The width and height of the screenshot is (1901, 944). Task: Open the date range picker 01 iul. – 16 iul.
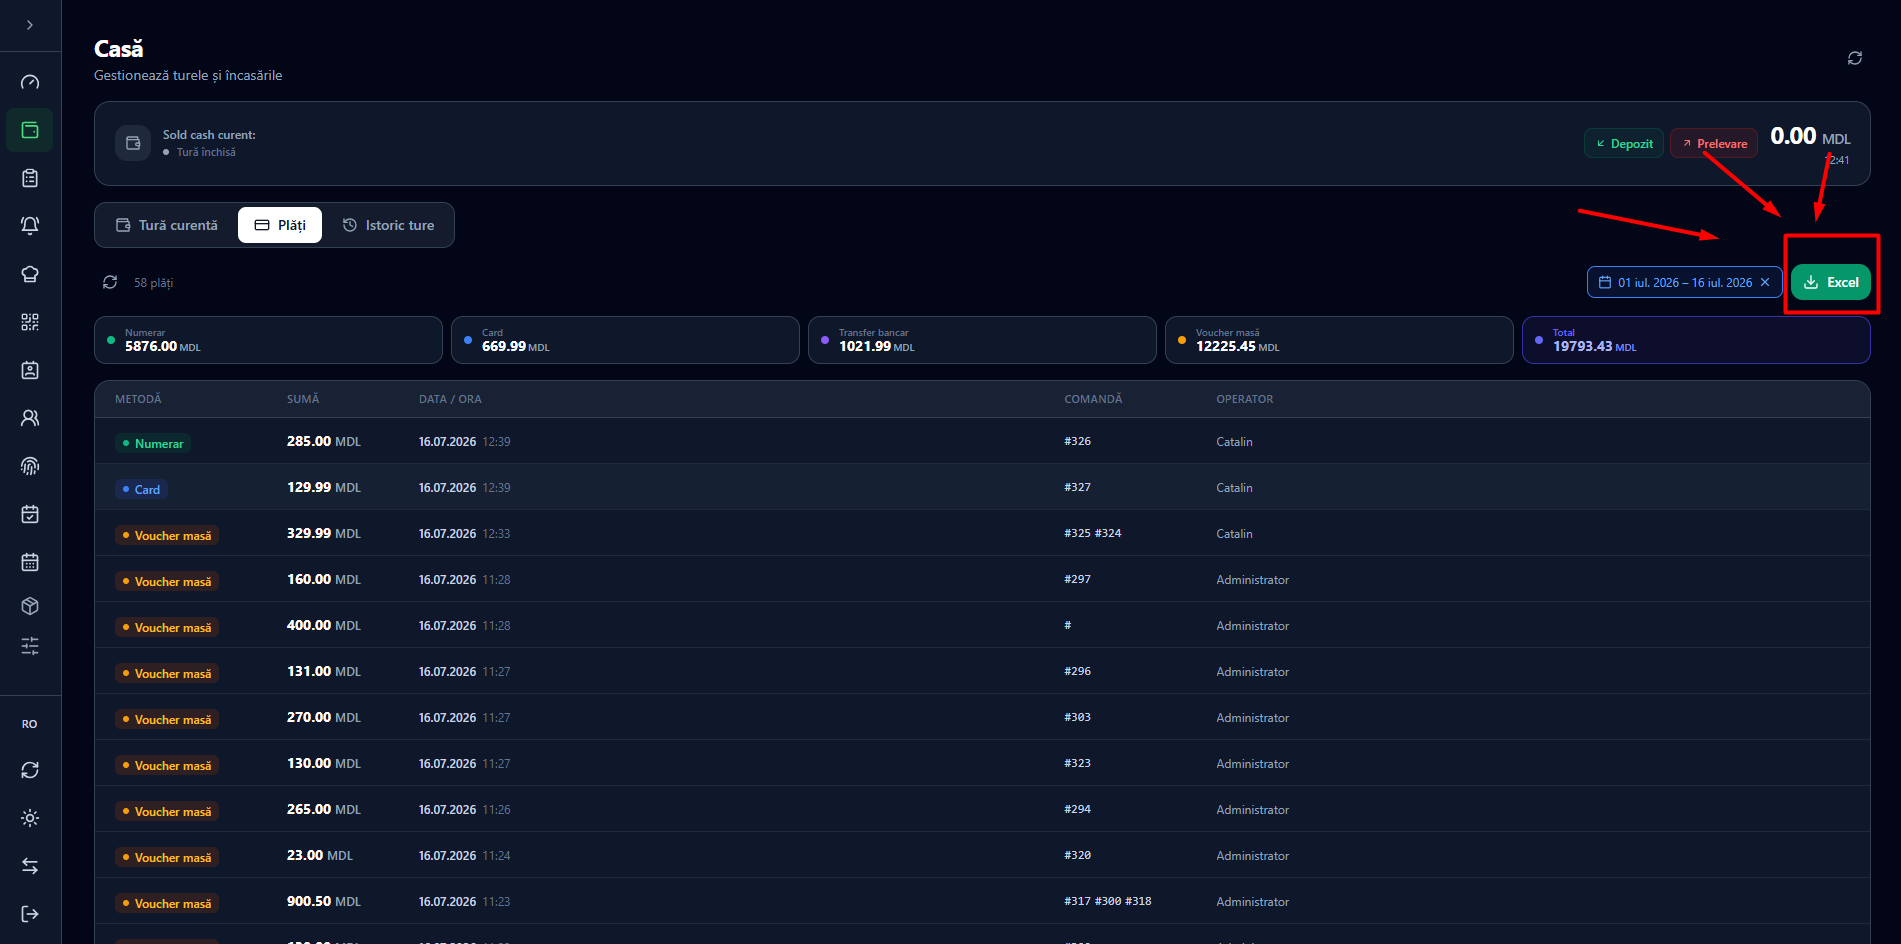coord(1675,282)
